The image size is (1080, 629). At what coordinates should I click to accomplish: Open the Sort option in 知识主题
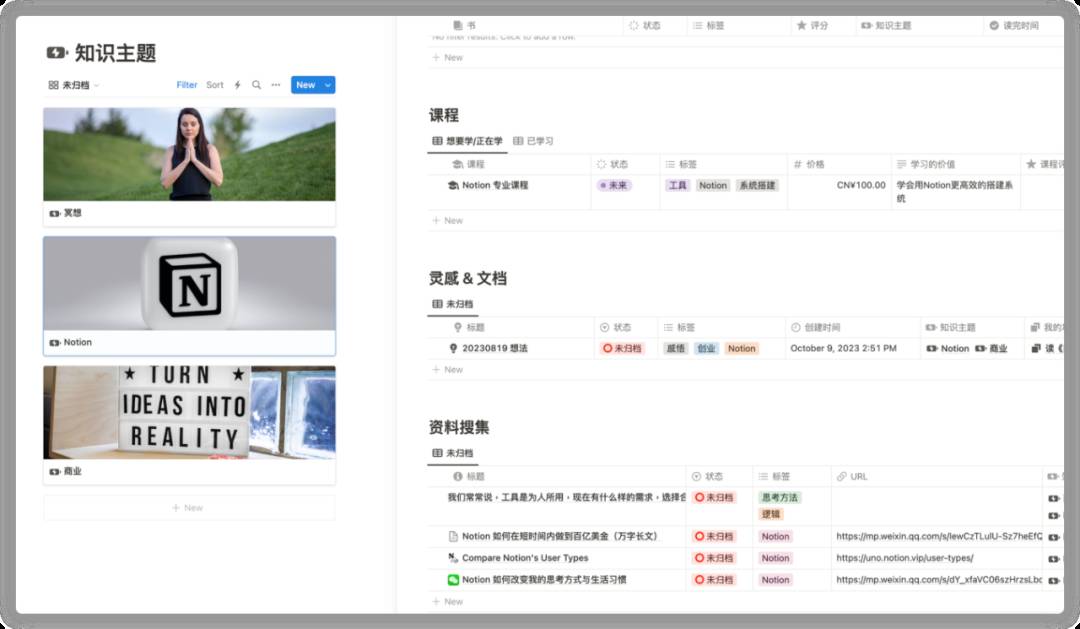click(215, 85)
